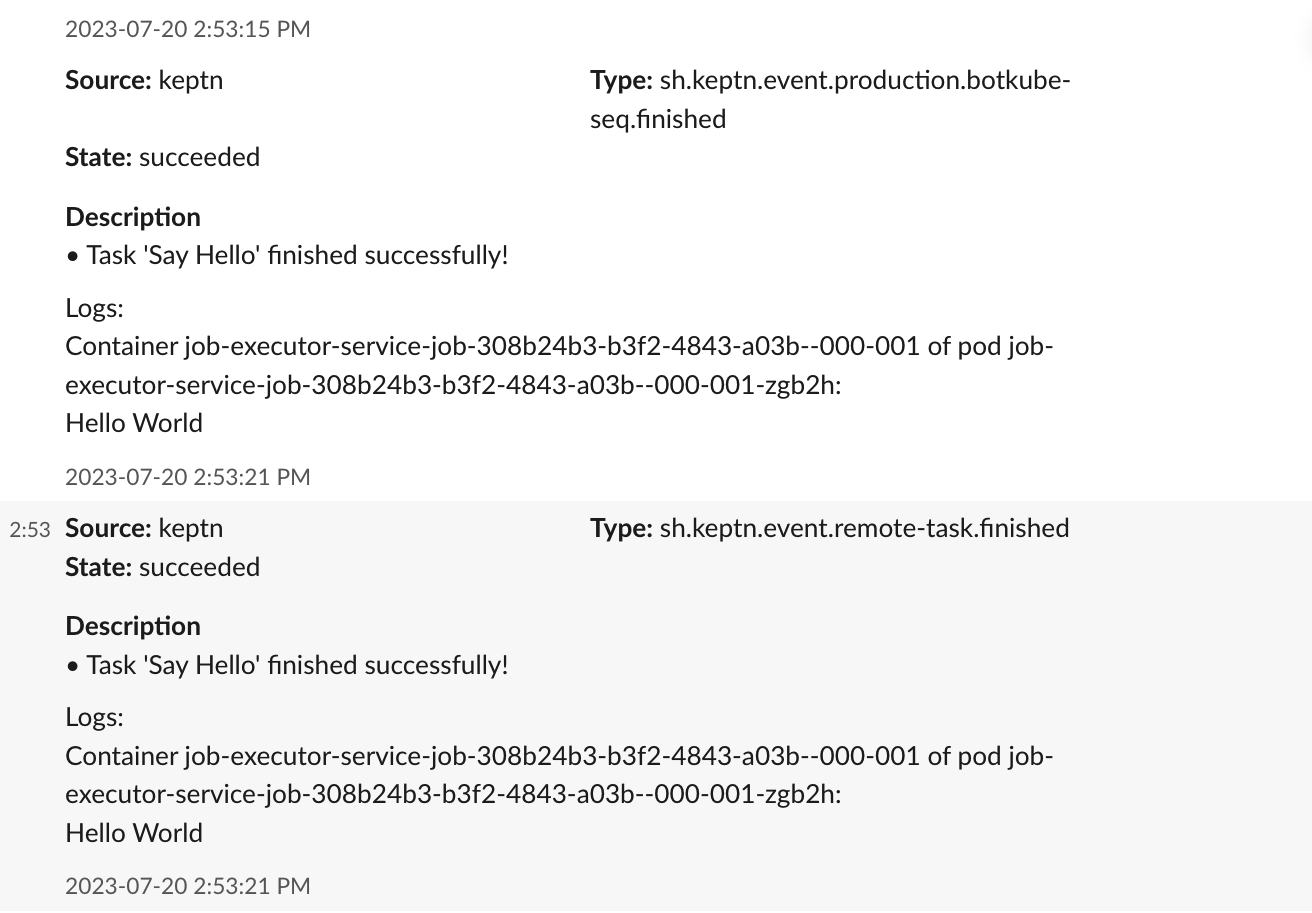Click "State: succeeded" in the highlighted remote-task message
Screen dimensions: 1312x913
(162, 567)
